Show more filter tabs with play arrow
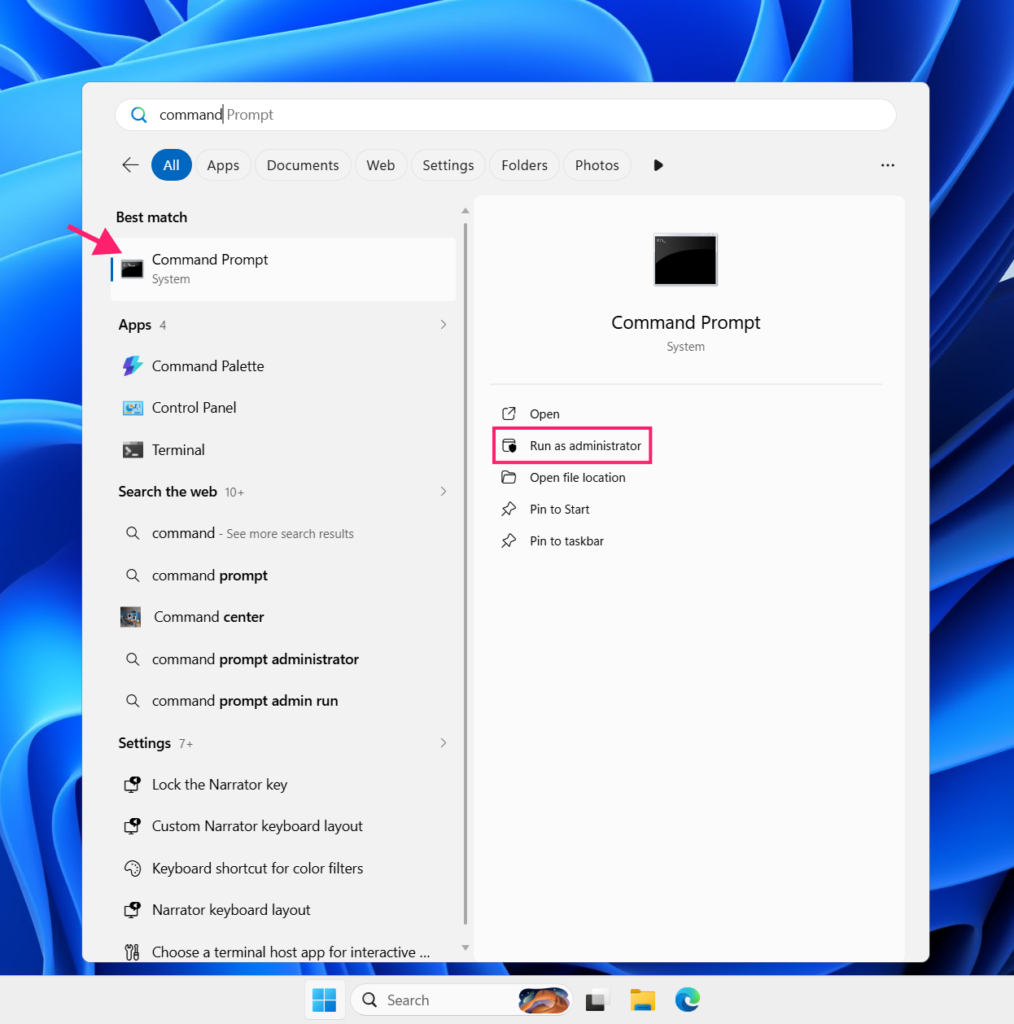 [658, 165]
